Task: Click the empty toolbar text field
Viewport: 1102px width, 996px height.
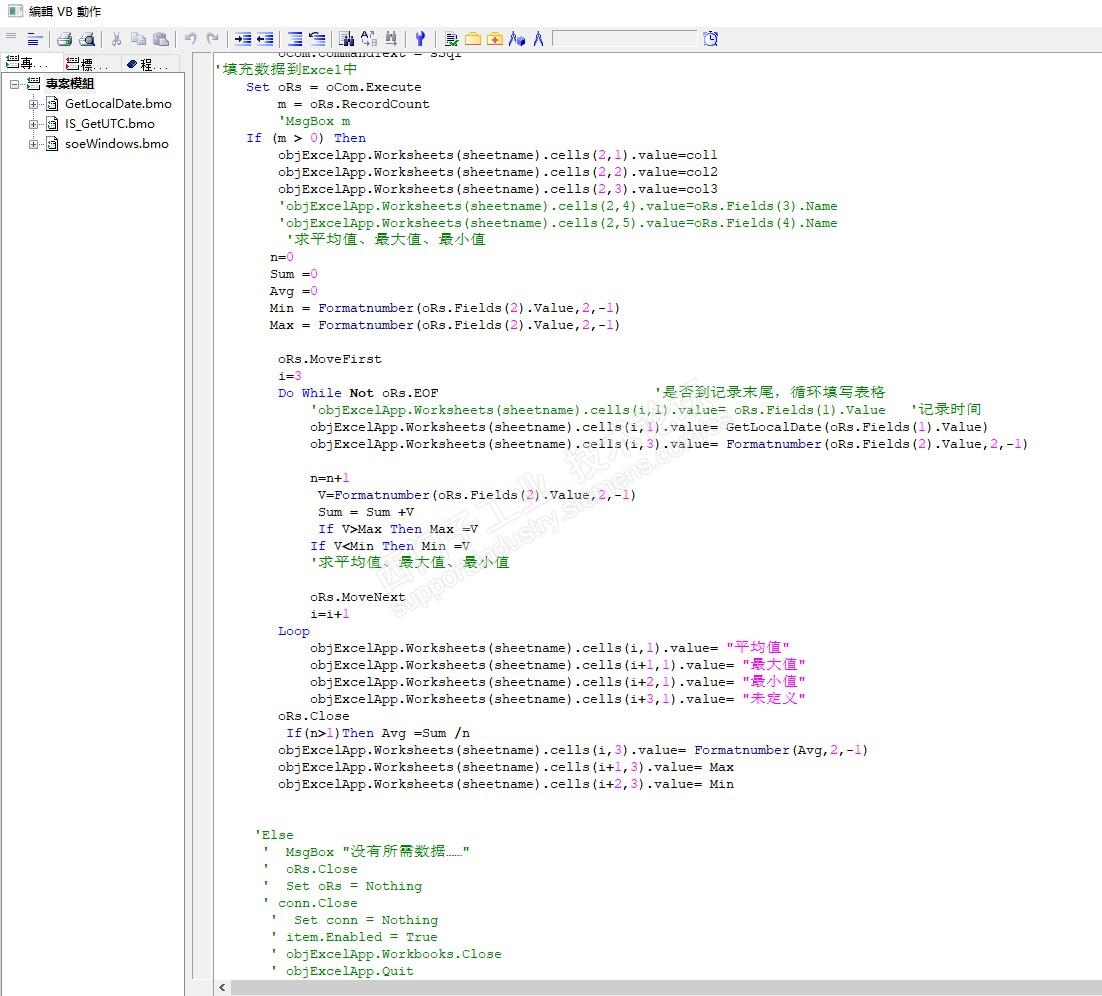Action: click(624, 39)
